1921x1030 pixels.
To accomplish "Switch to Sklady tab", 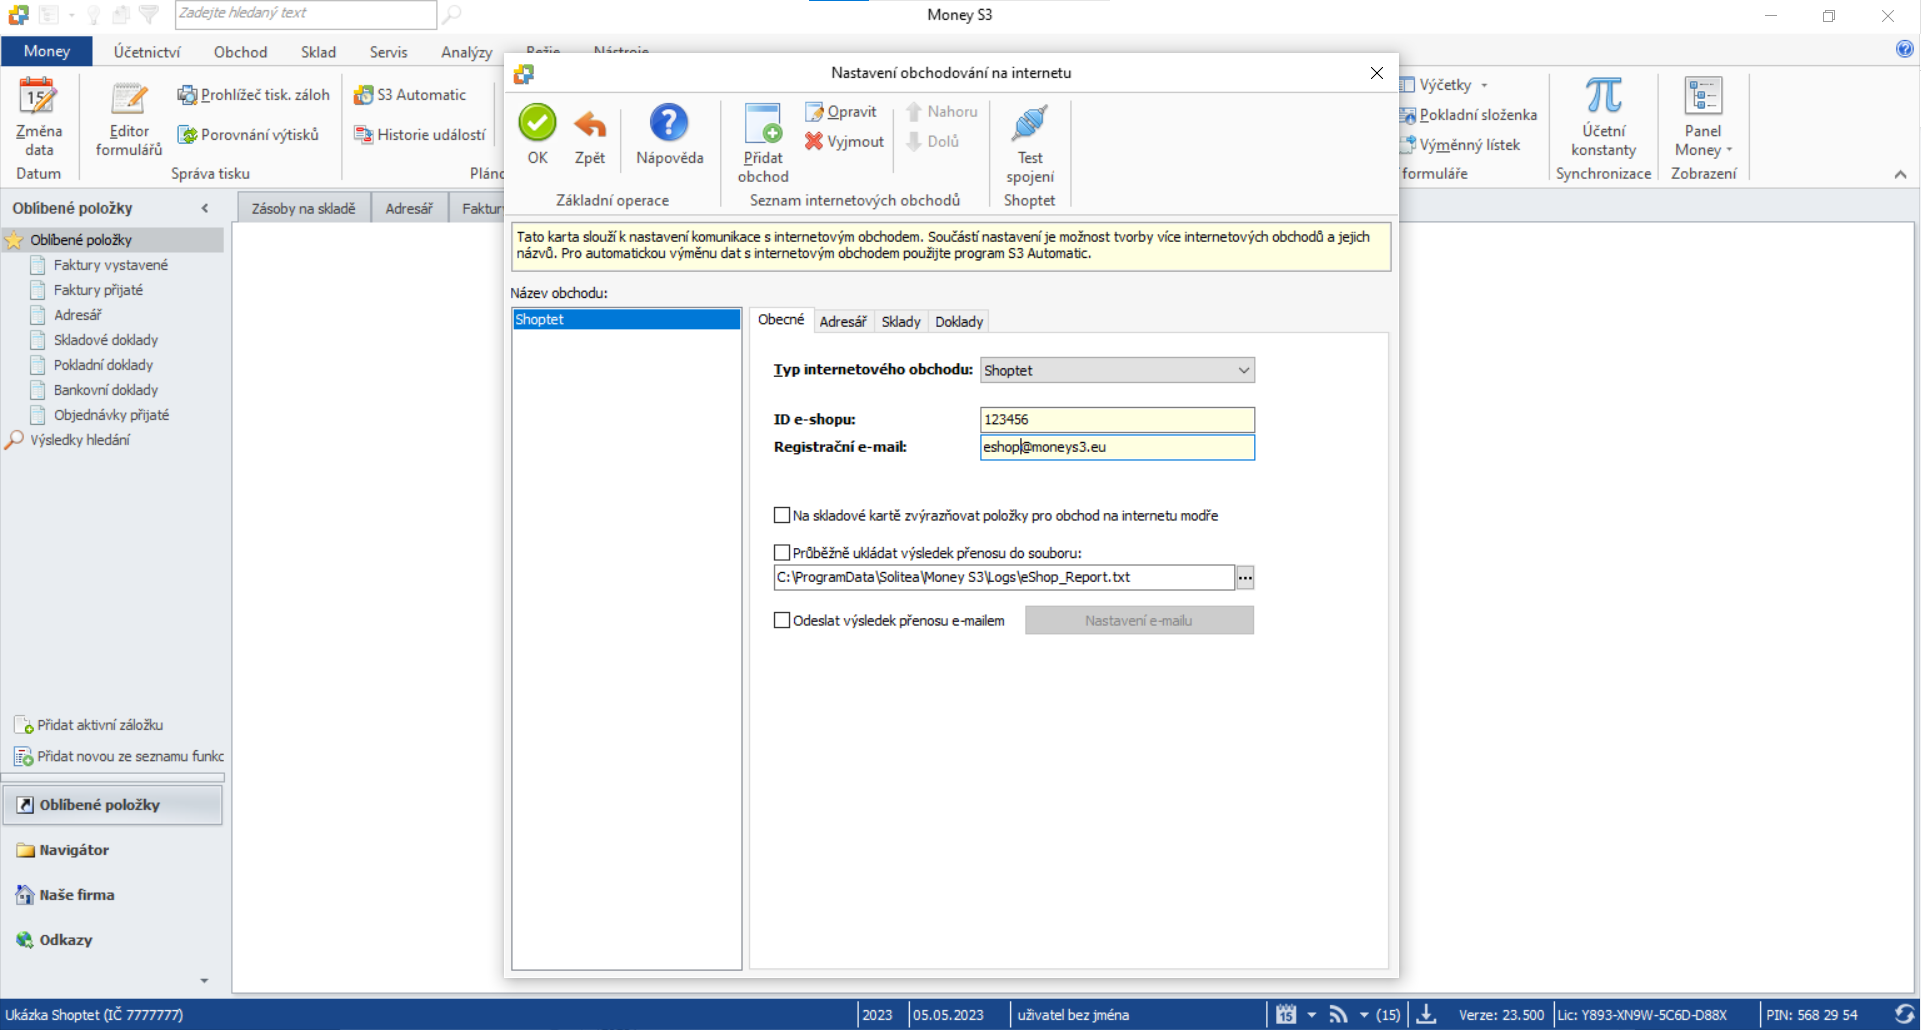I will coord(900,321).
